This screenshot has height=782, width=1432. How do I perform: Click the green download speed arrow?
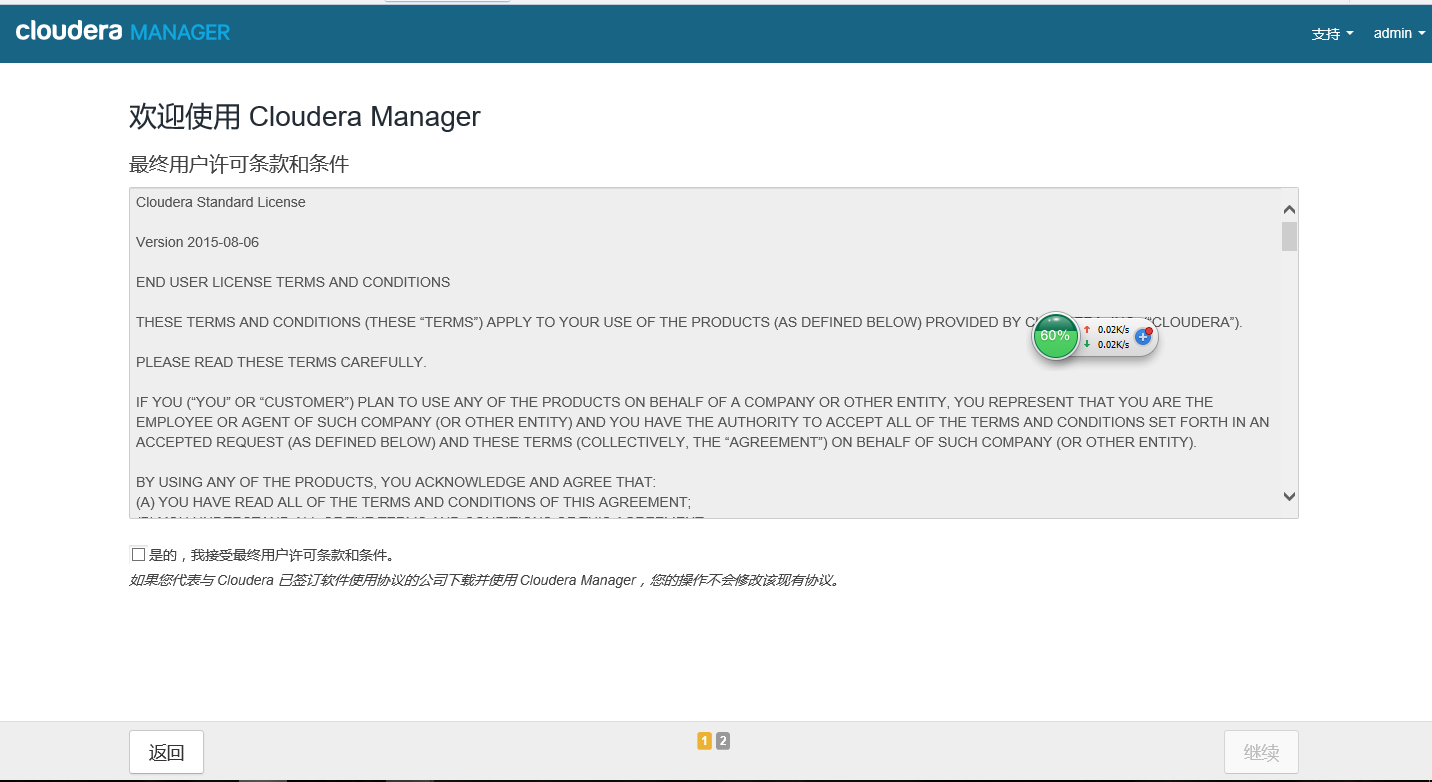point(1087,344)
